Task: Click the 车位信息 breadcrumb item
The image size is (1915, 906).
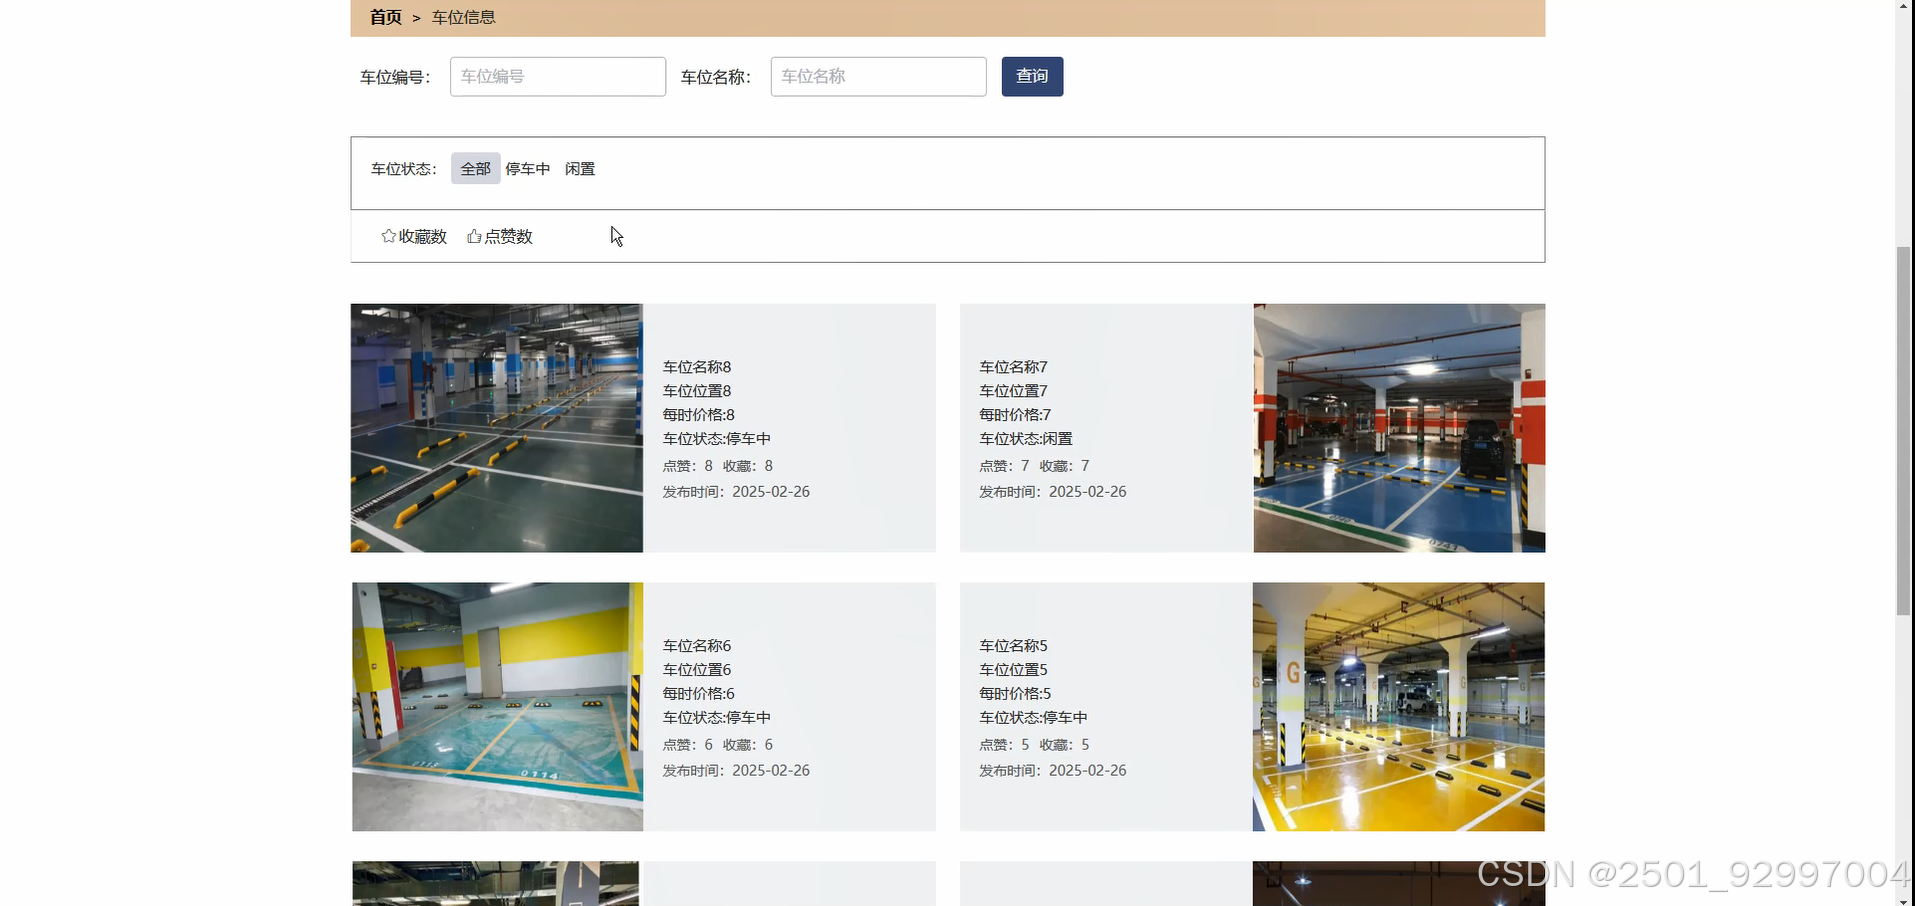Action: (x=464, y=17)
